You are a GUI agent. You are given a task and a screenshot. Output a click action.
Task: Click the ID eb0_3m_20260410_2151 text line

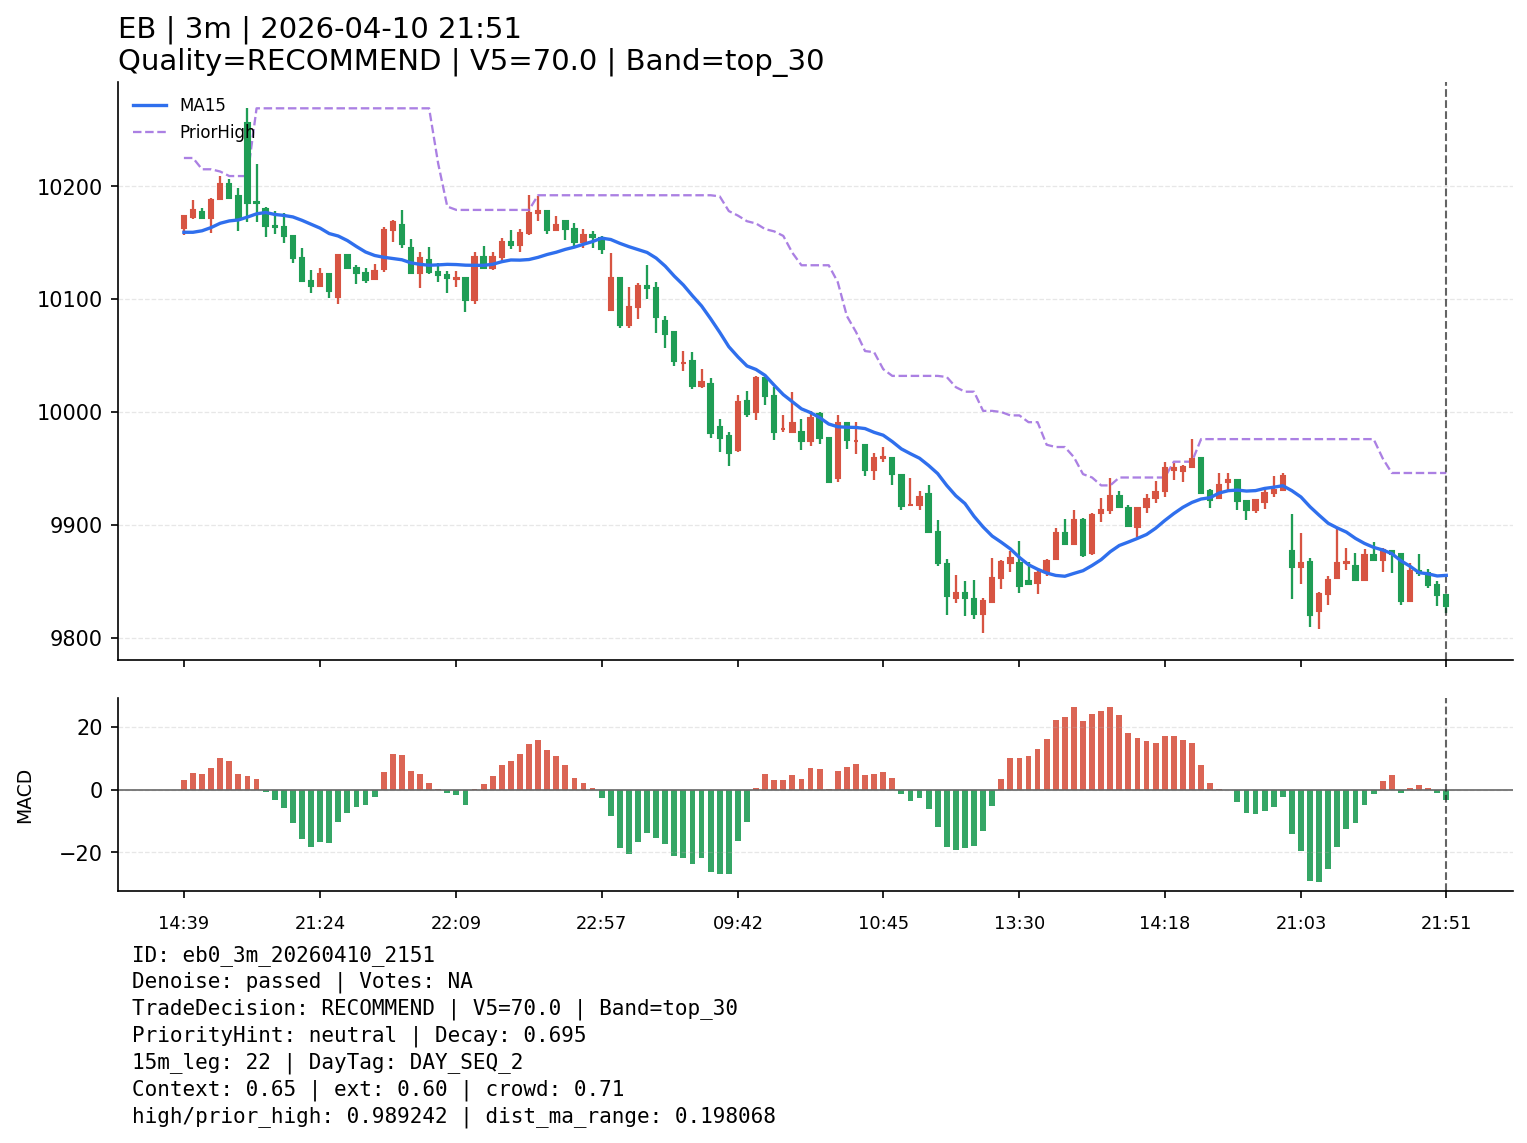283,955
